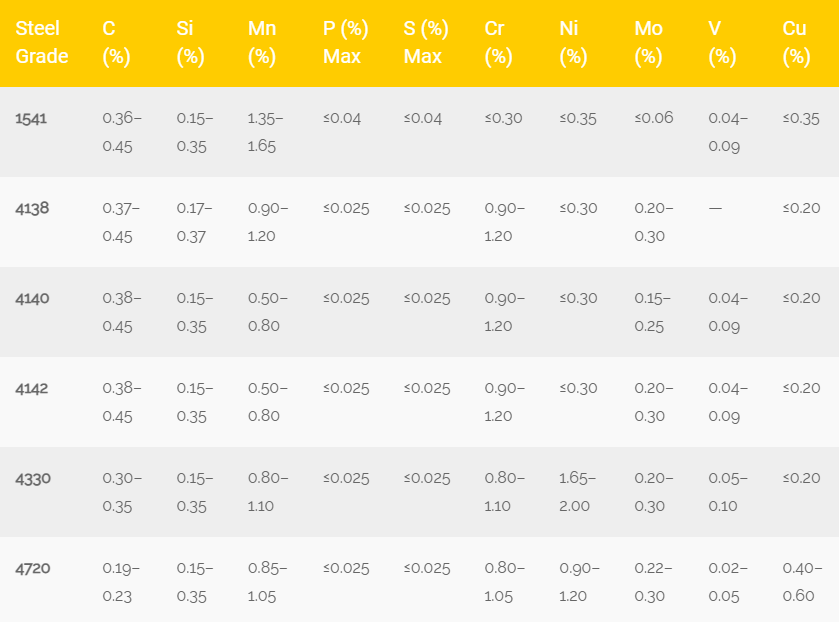The image size is (839, 622).
Task: Select the C (%) column header
Action: [x=116, y=42]
